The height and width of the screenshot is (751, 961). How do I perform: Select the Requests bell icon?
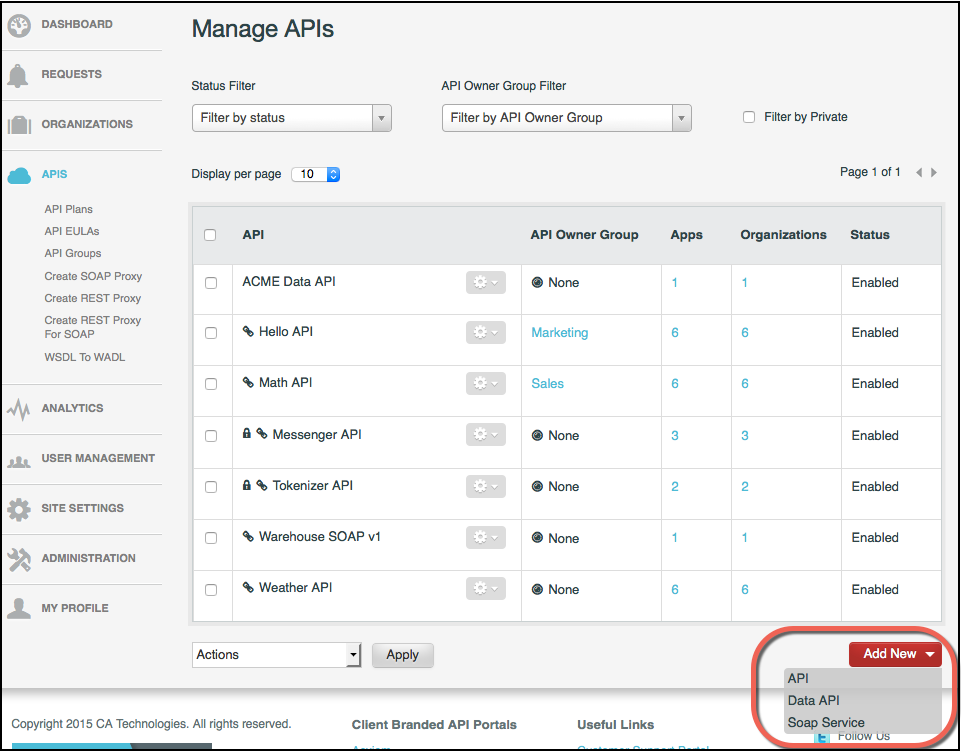(20, 74)
